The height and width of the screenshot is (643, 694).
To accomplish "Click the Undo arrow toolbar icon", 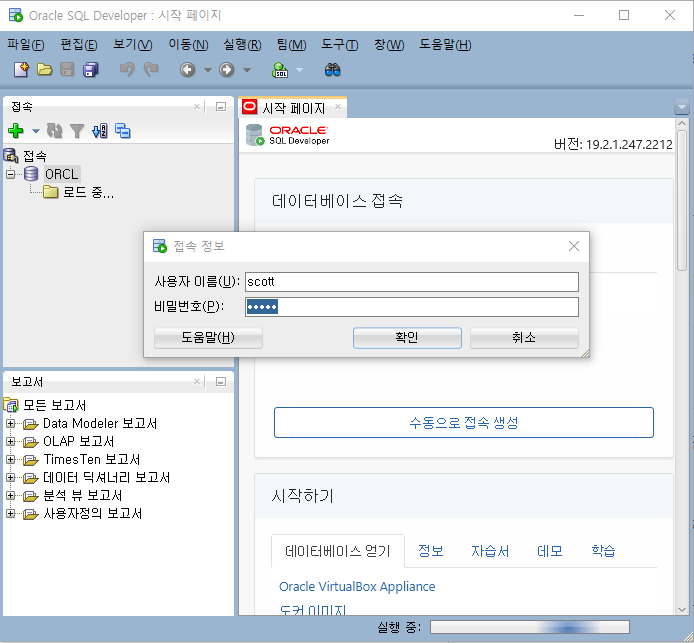I will 127,69.
